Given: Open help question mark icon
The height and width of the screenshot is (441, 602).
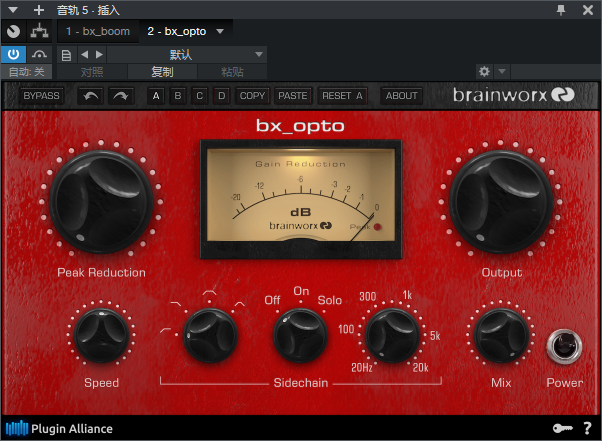Looking at the screenshot, I should click(x=588, y=429).
